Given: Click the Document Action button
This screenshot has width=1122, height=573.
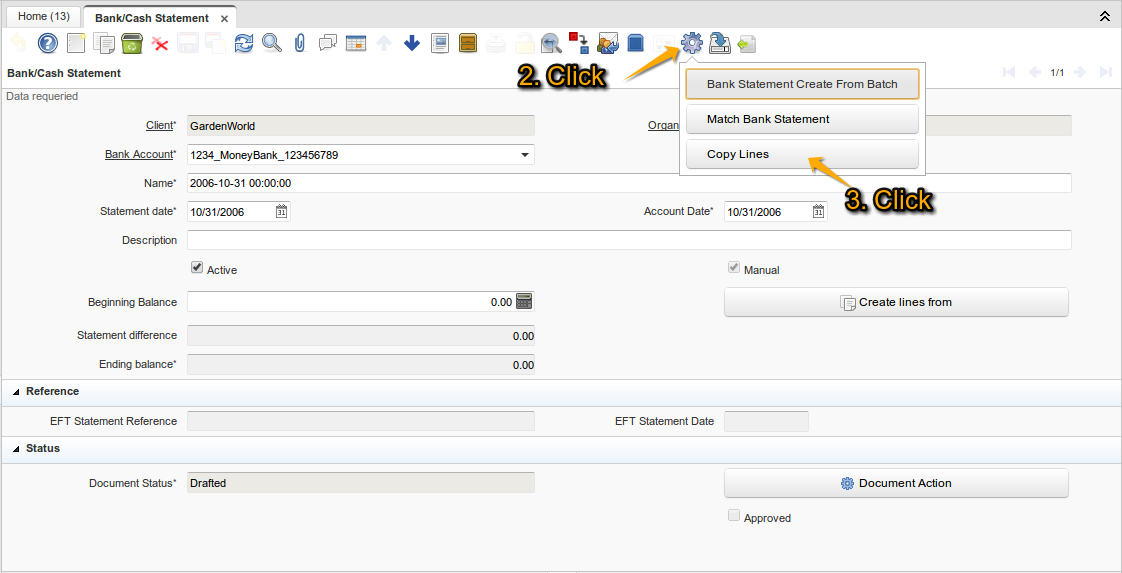Looking at the screenshot, I should point(897,483).
